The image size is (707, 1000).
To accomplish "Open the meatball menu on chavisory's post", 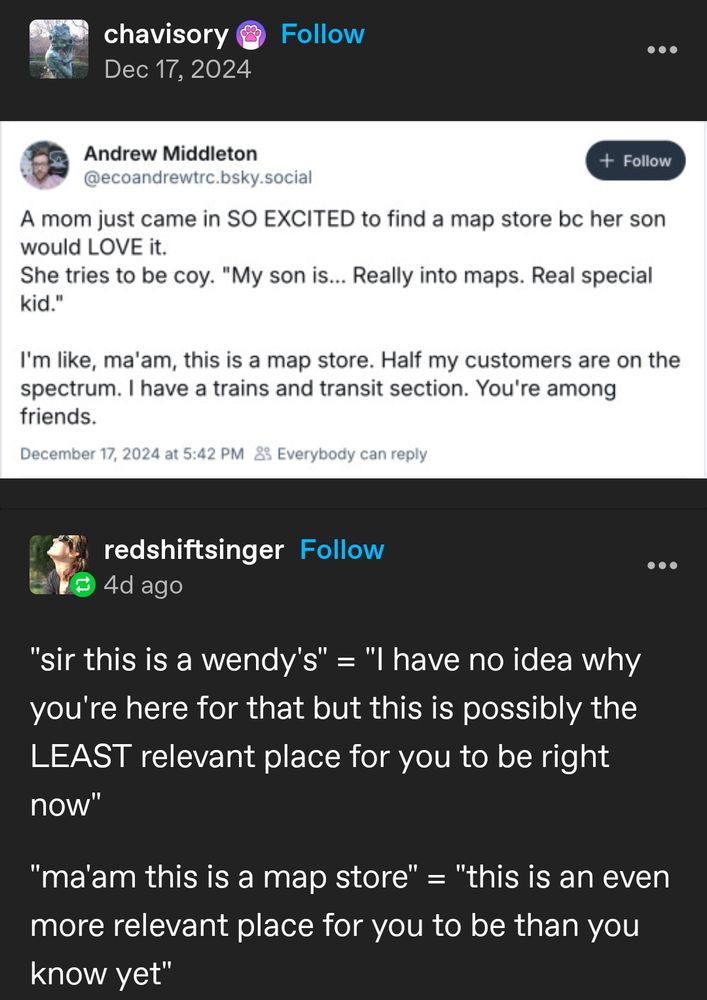I will (663, 49).
